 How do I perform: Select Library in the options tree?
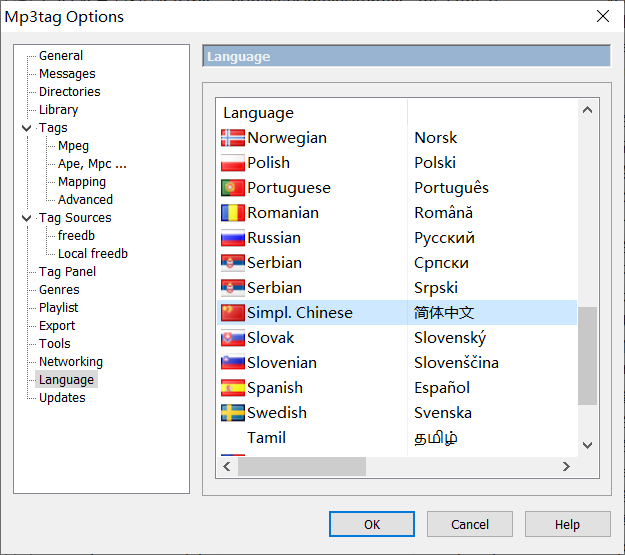tap(58, 110)
